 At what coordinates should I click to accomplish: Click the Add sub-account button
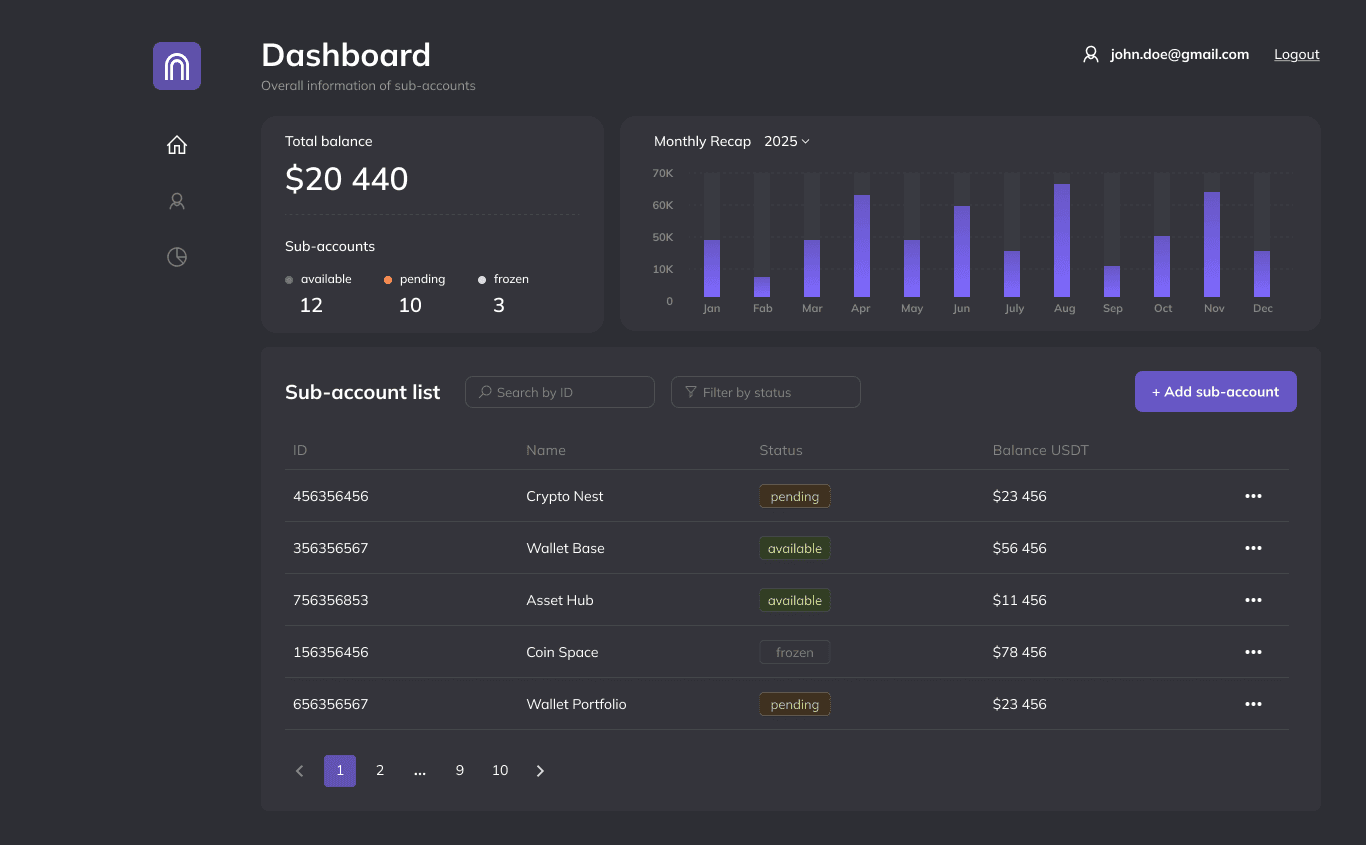(x=1216, y=392)
